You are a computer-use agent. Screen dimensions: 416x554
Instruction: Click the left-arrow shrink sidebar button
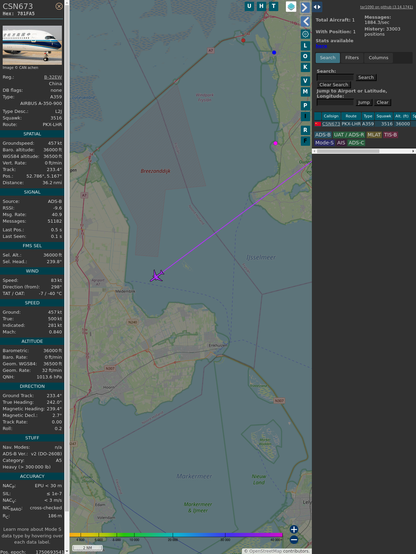pos(305,21)
